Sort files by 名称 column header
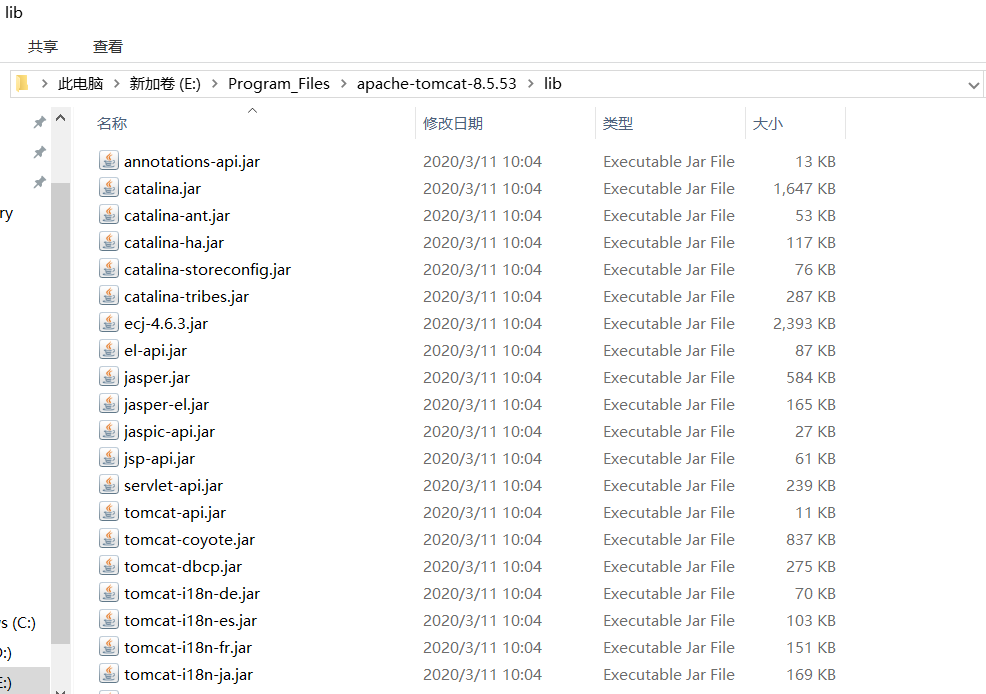Screen dimensions: 986x694 point(112,123)
